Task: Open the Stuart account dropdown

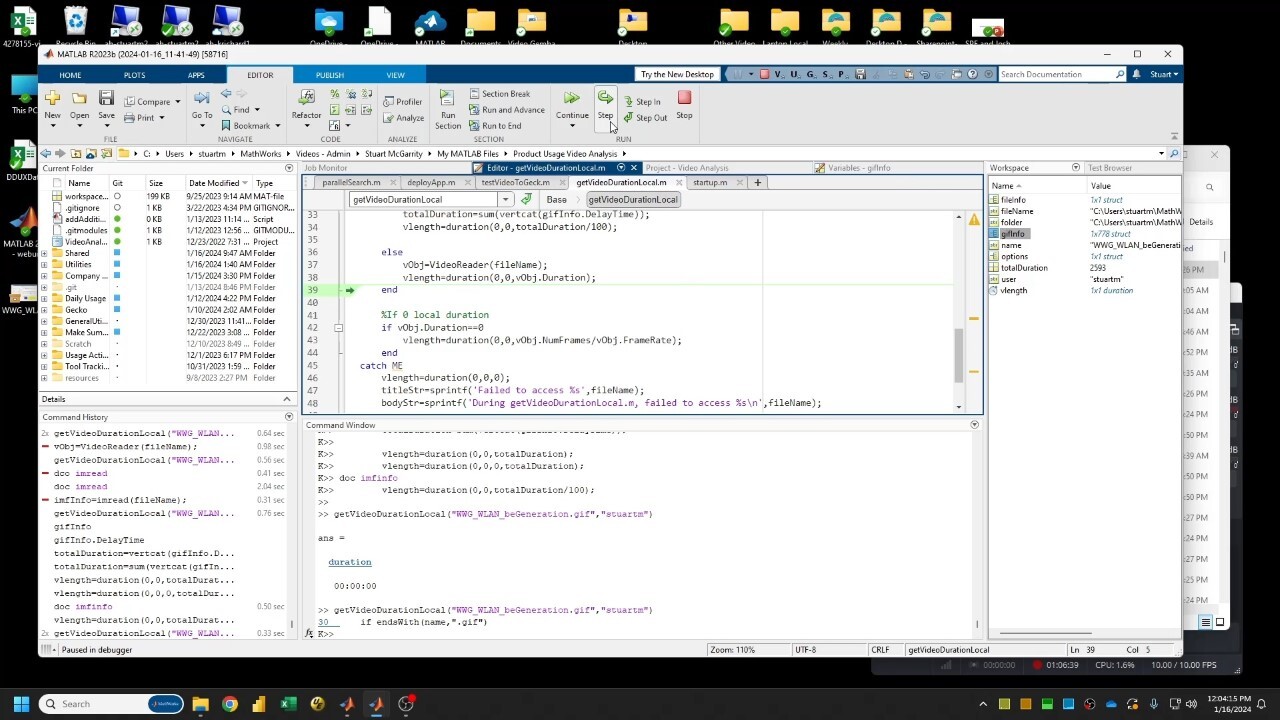Action: click(1164, 74)
